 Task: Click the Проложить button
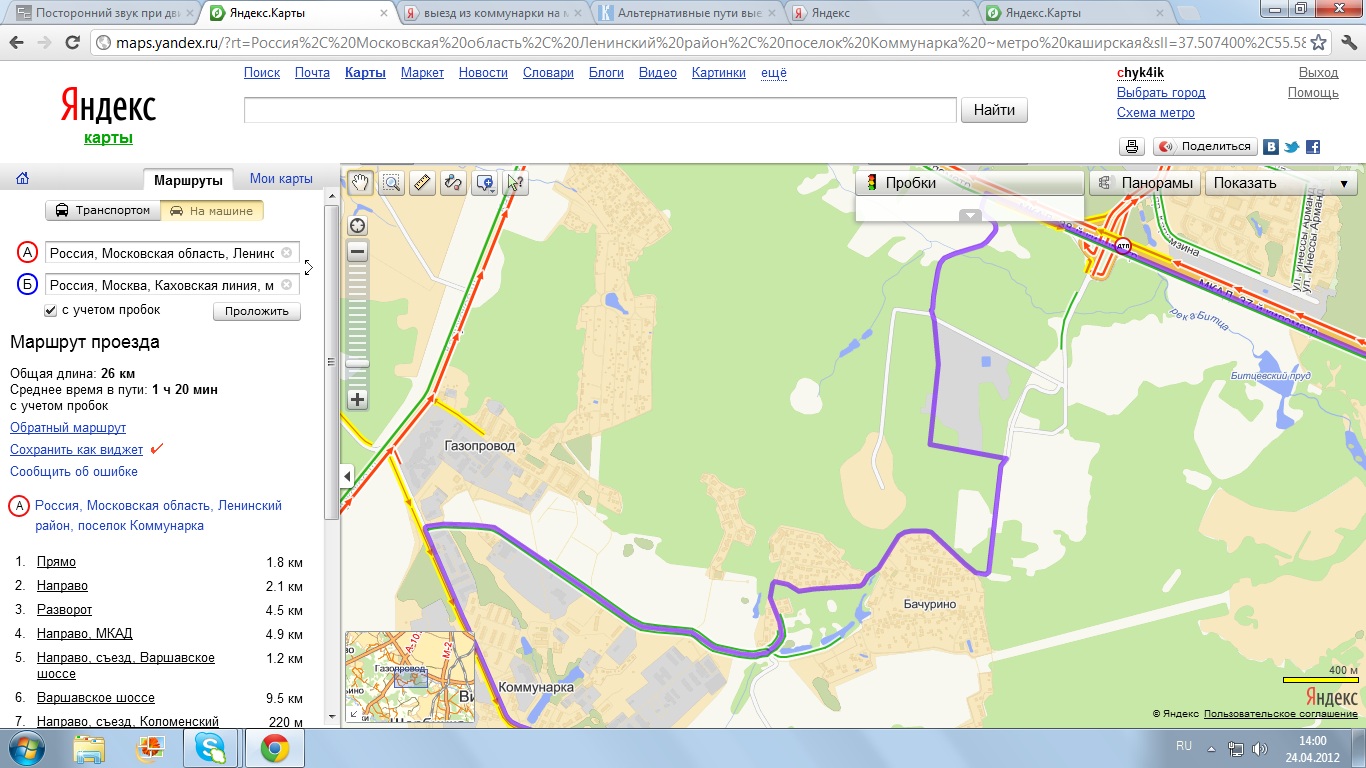257,311
